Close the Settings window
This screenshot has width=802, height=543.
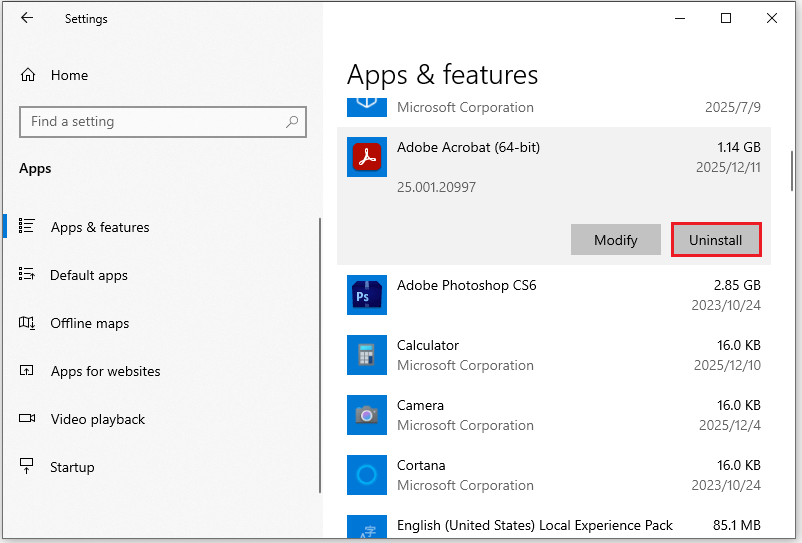(x=772, y=18)
